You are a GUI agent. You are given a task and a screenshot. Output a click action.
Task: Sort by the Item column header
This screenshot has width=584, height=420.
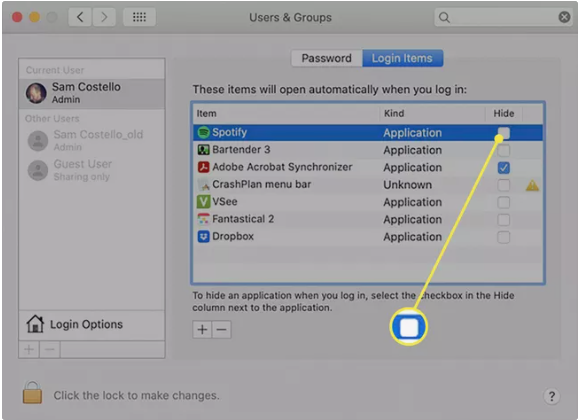click(286, 113)
